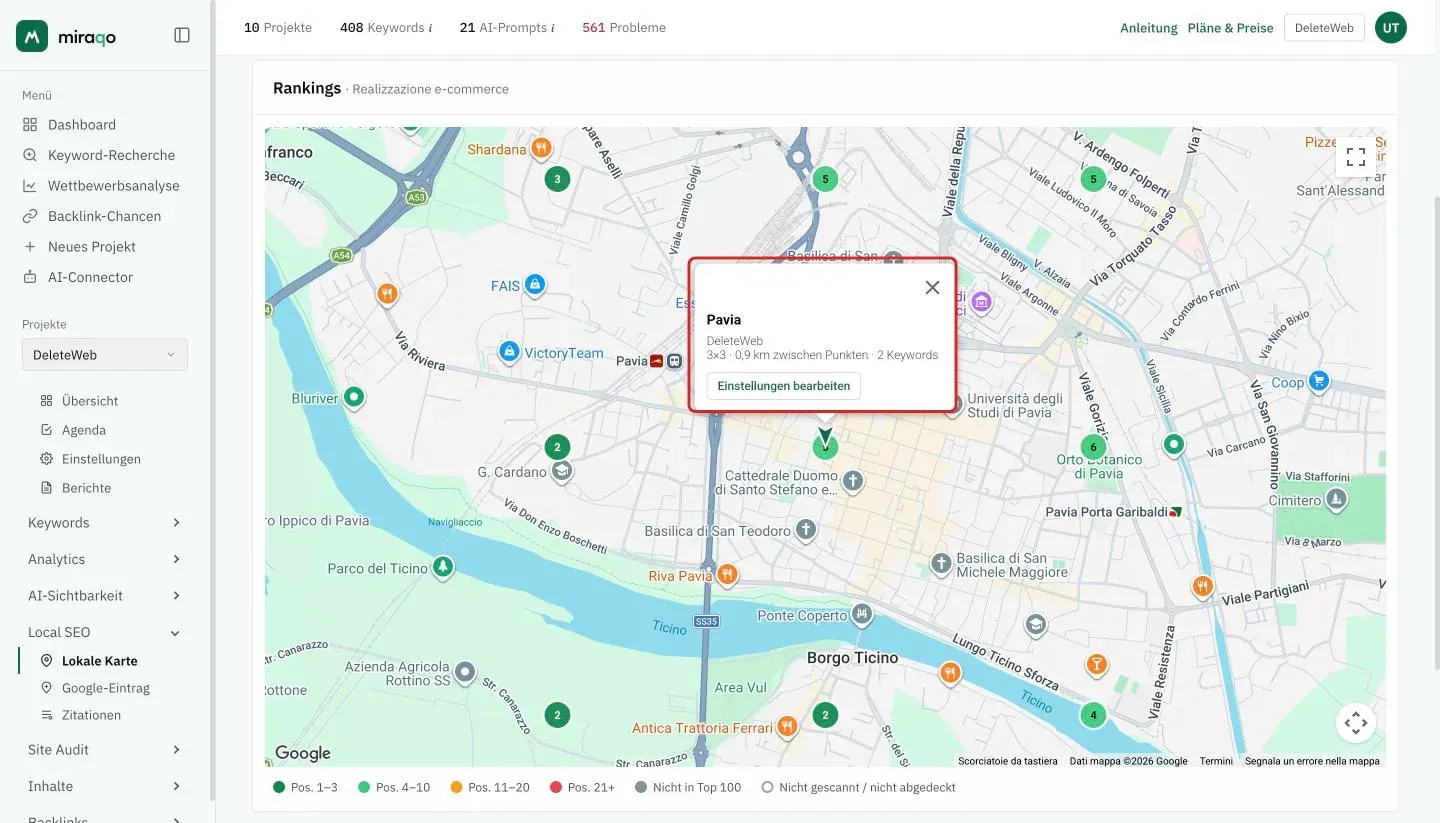Collapse the Local SEO section

105,632
